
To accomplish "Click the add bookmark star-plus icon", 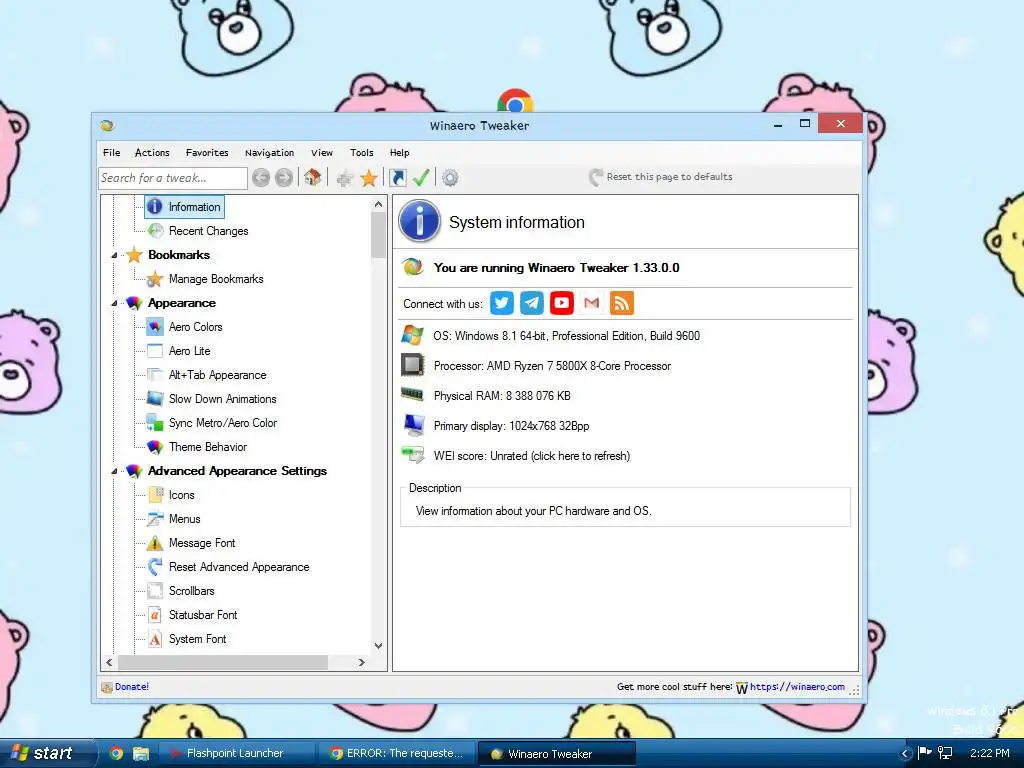I will tap(344, 178).
